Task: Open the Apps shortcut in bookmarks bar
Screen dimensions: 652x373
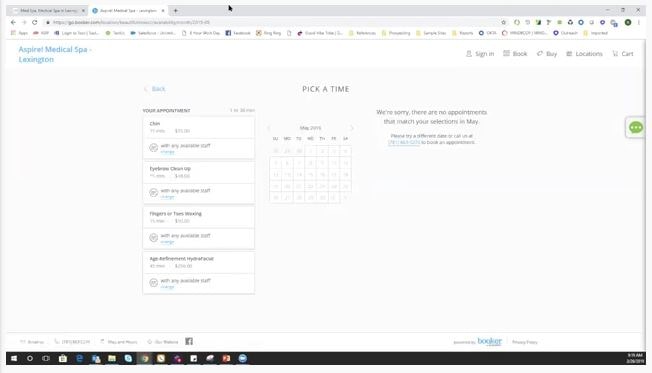Action: (x=20, y=33)
